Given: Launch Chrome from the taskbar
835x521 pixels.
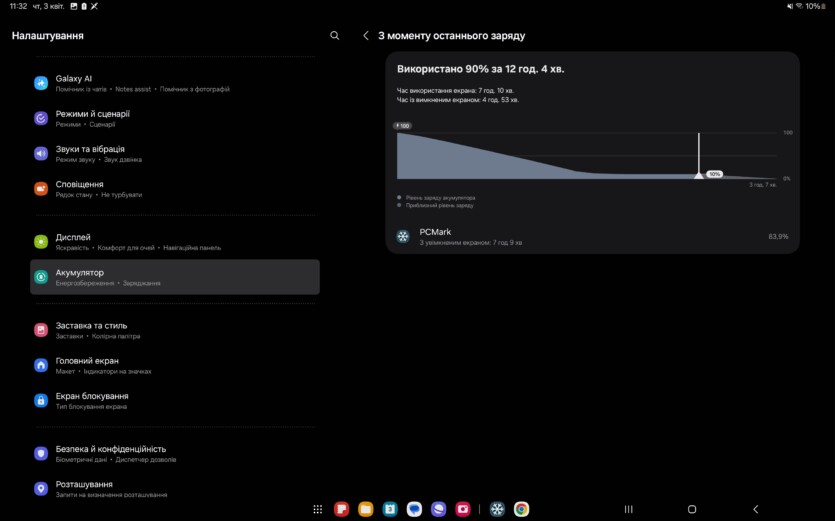Looking at the screenshot, I should click(521, 509).
